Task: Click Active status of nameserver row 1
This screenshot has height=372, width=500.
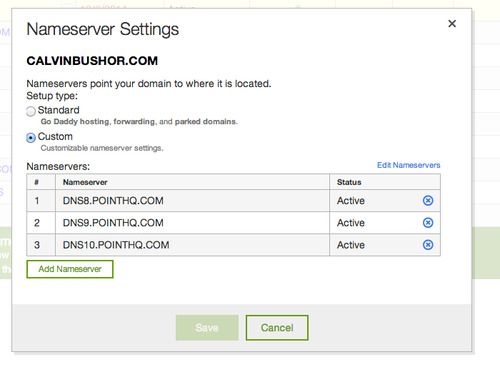Action: pyautogui.click(x=351, y=201)
